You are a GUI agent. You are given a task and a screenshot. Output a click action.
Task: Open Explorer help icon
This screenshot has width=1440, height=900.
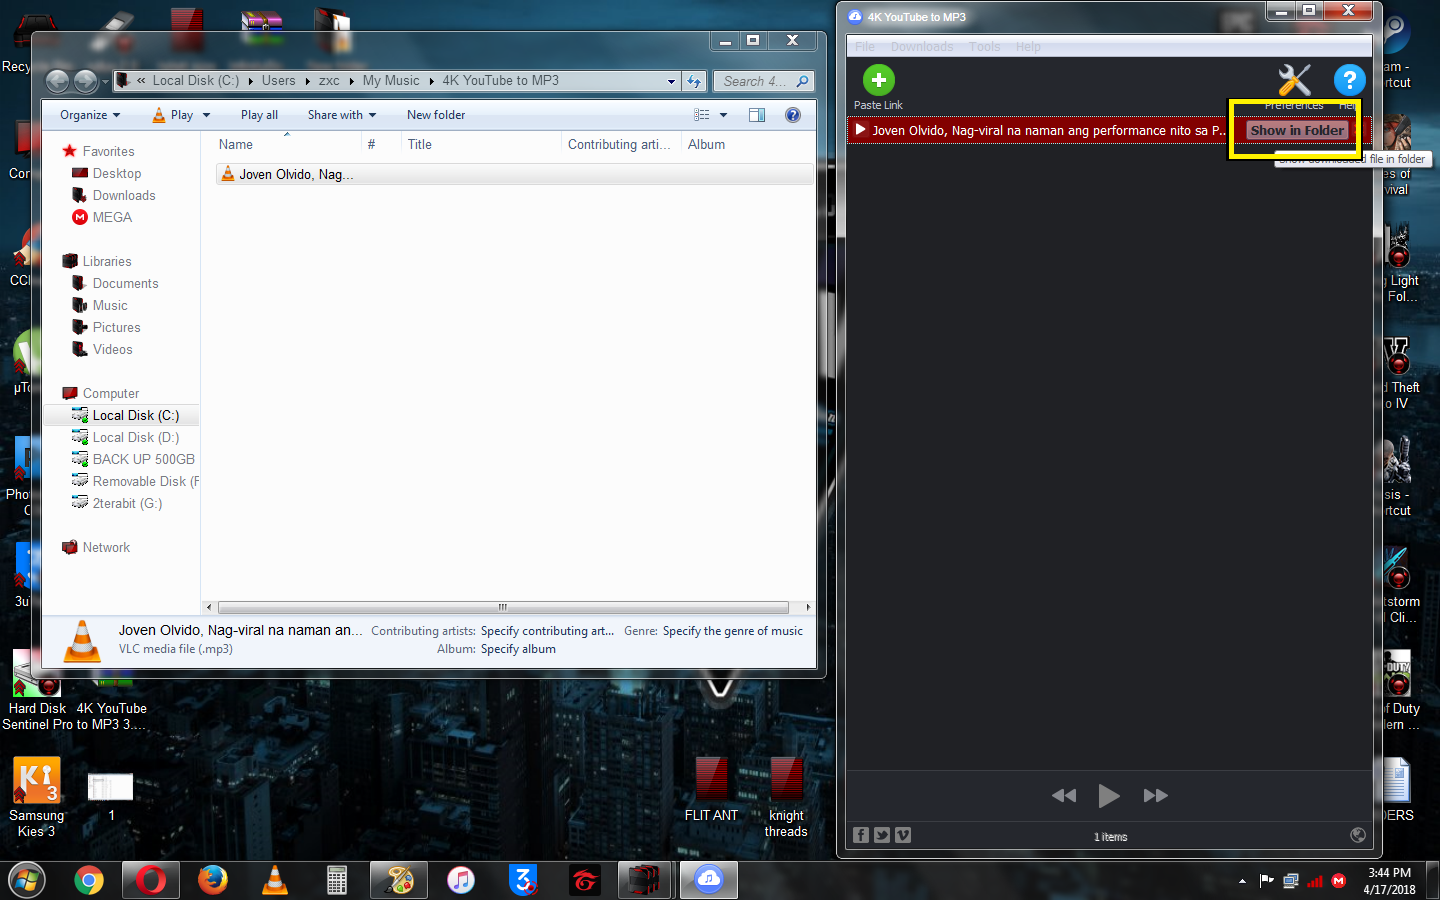point(793,115)
